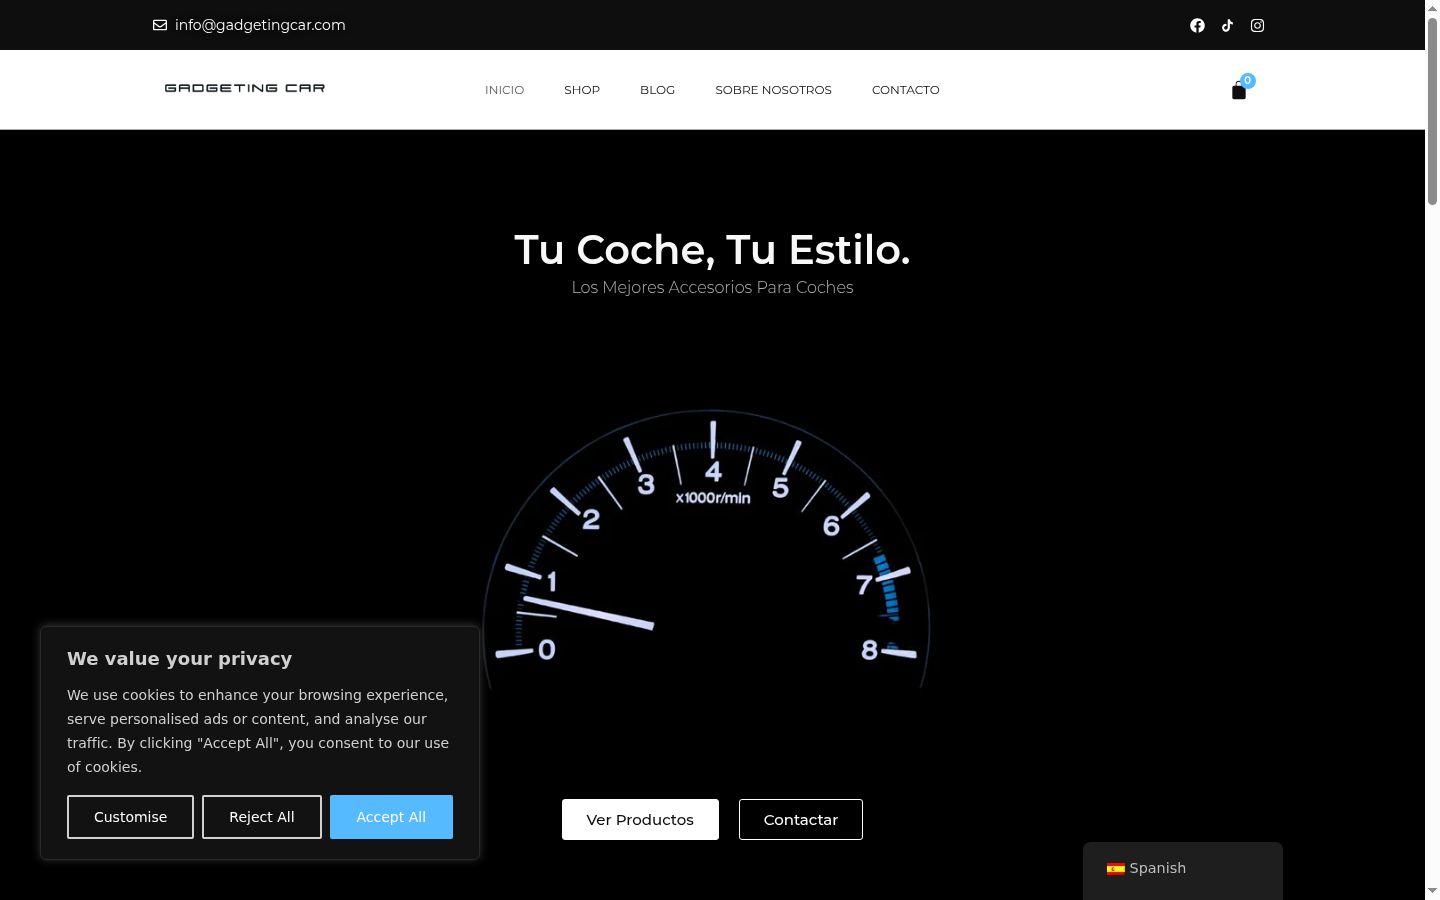Click the cart count badge showing 0

(1247, 80)
